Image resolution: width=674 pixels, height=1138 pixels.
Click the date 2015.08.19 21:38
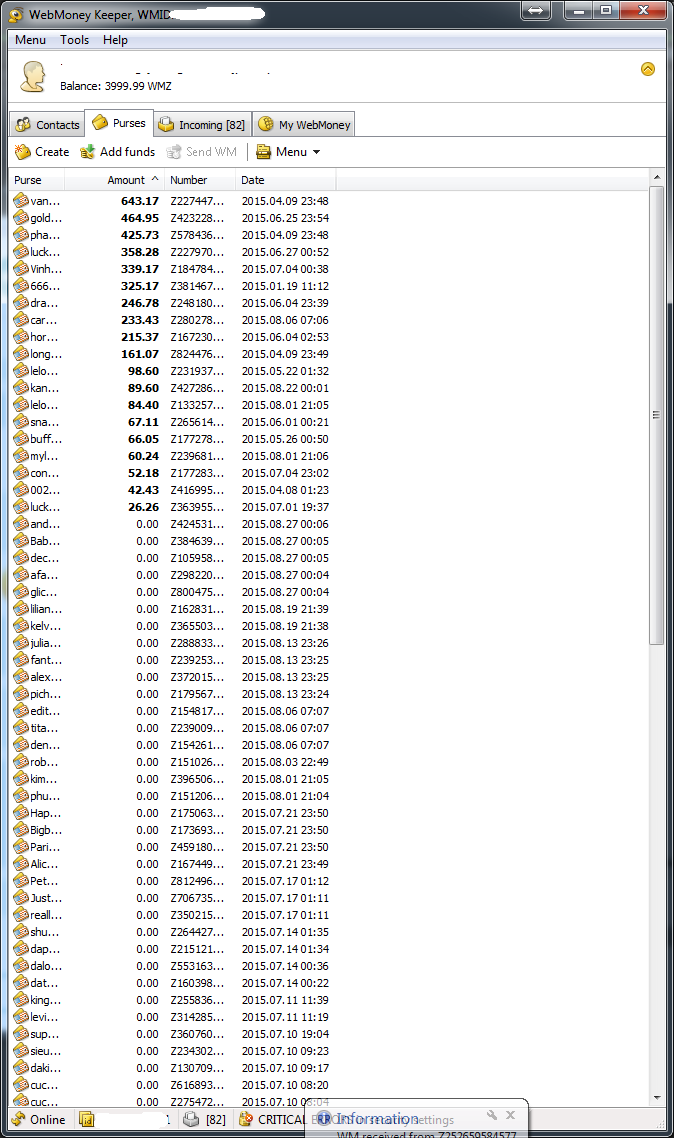click(285, 626)
